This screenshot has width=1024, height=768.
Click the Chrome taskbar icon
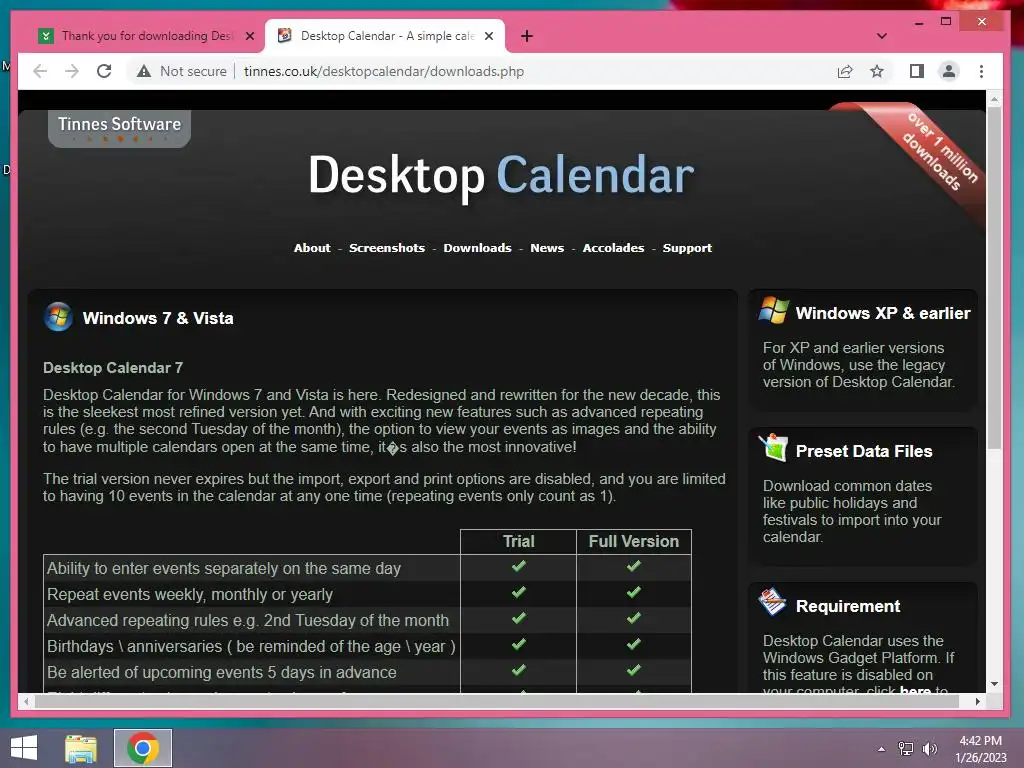pyautogui.click(x=143, y=748)
